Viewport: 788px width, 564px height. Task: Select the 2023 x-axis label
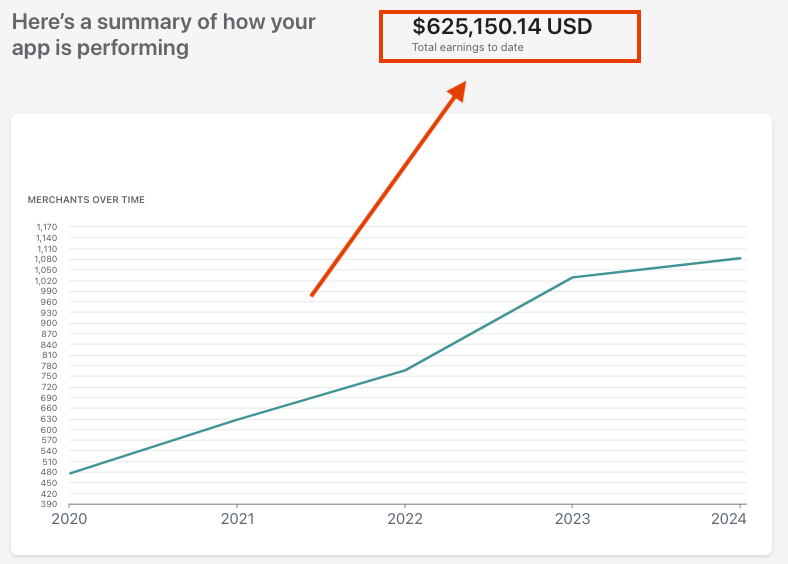coord(572,518)
